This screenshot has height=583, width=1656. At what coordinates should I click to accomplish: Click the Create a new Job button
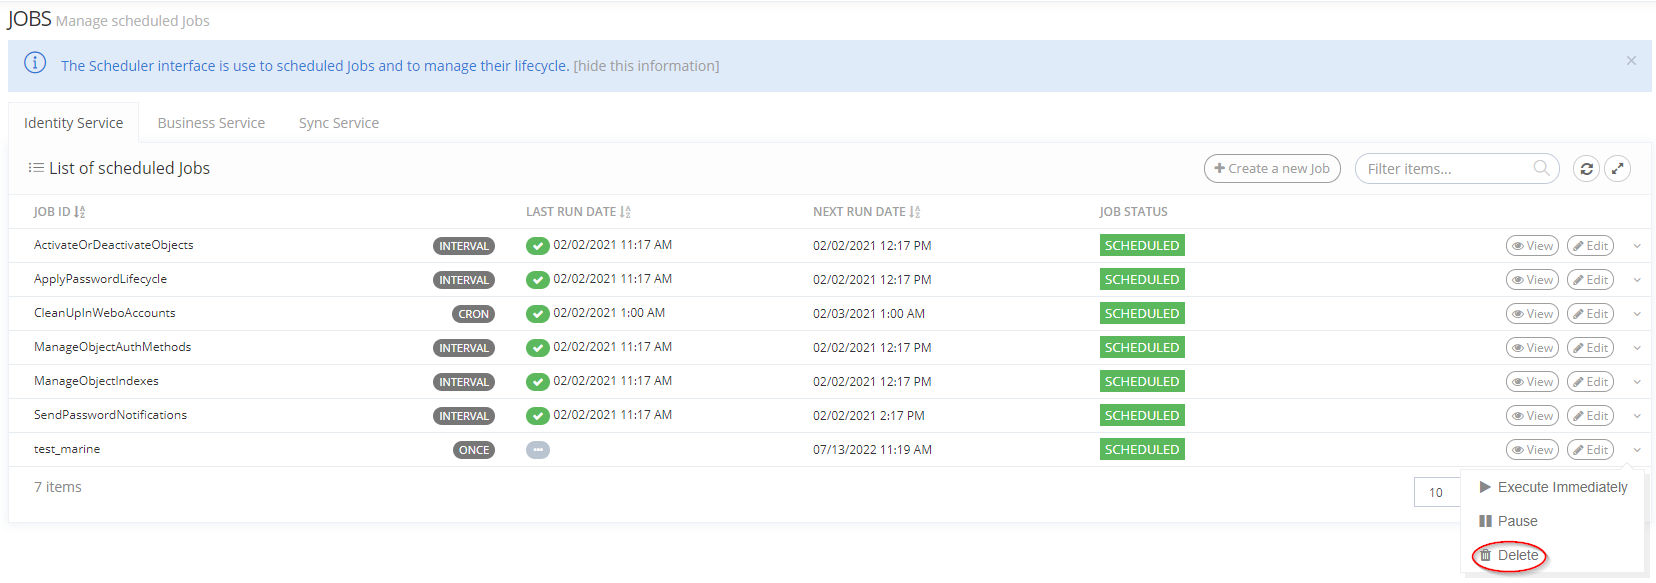pyautogui.click(x=1272, y=169)
